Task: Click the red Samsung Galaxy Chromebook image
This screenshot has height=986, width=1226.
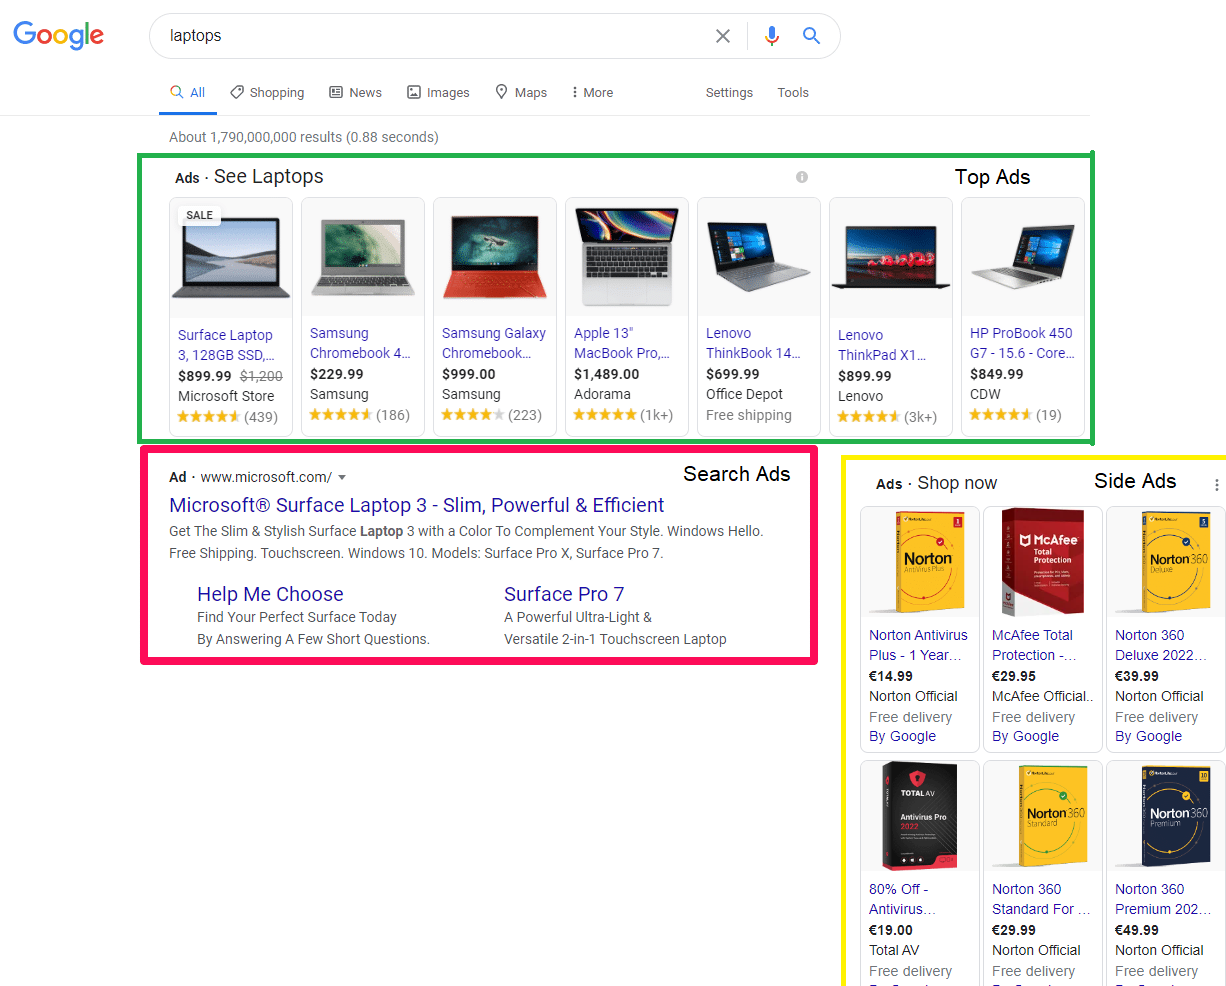Action: click(495, 258)
